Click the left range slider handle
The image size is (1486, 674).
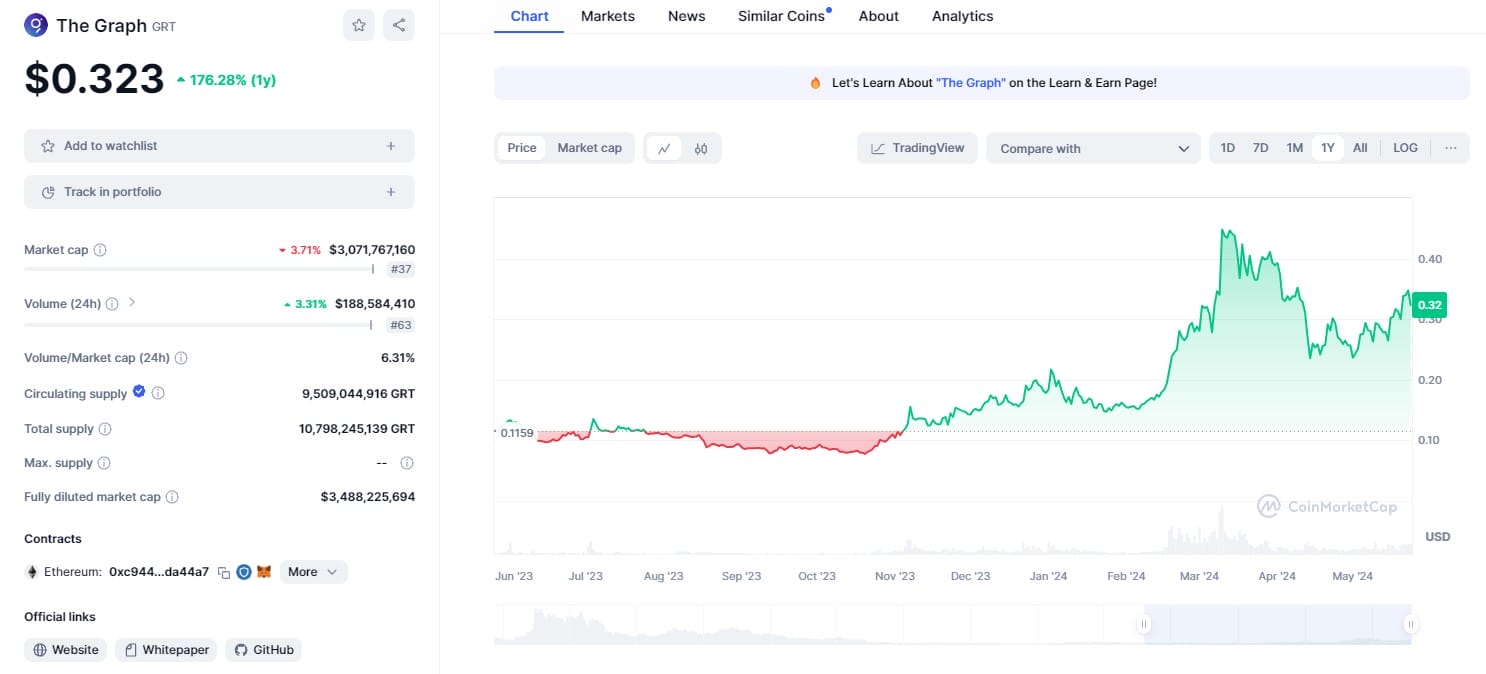click(x=1144, y=625)
